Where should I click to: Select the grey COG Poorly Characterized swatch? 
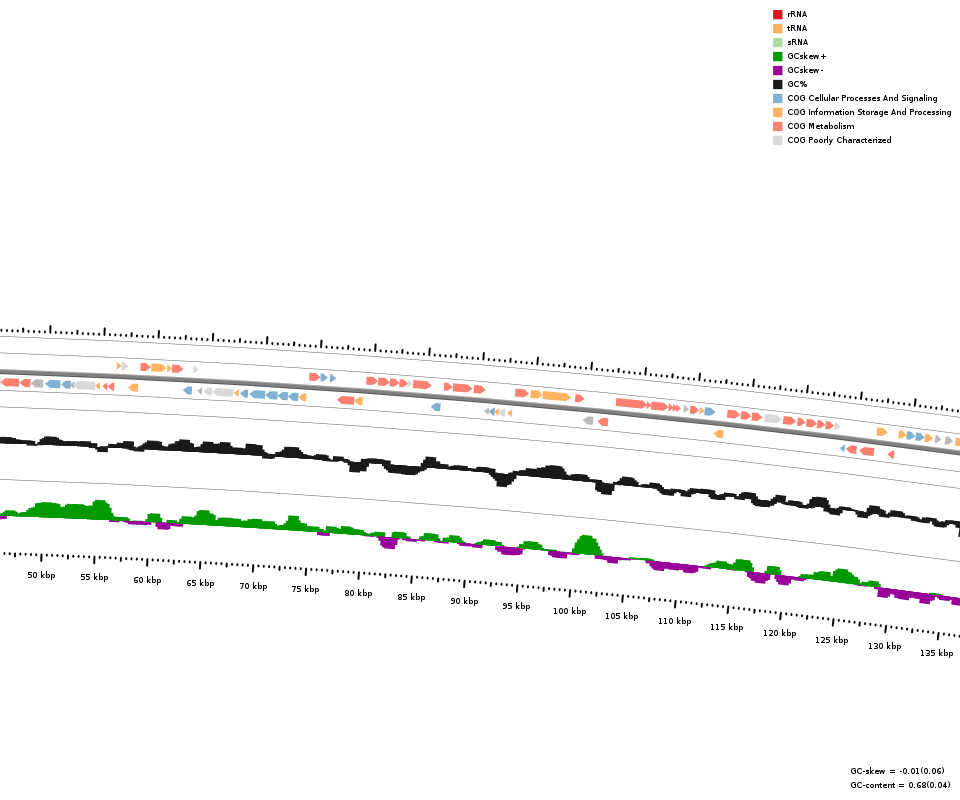pyautogui.click(x=777, y=140)
